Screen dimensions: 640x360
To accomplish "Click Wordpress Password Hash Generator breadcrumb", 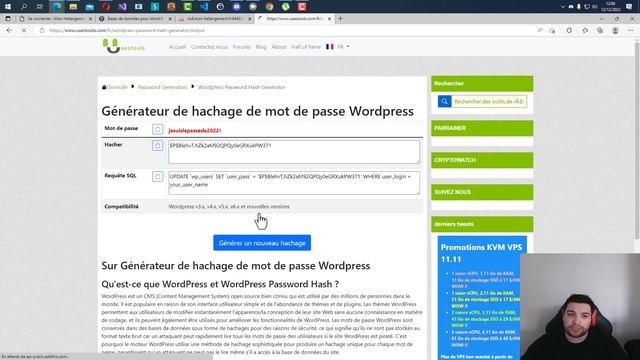I will (241, 87).
